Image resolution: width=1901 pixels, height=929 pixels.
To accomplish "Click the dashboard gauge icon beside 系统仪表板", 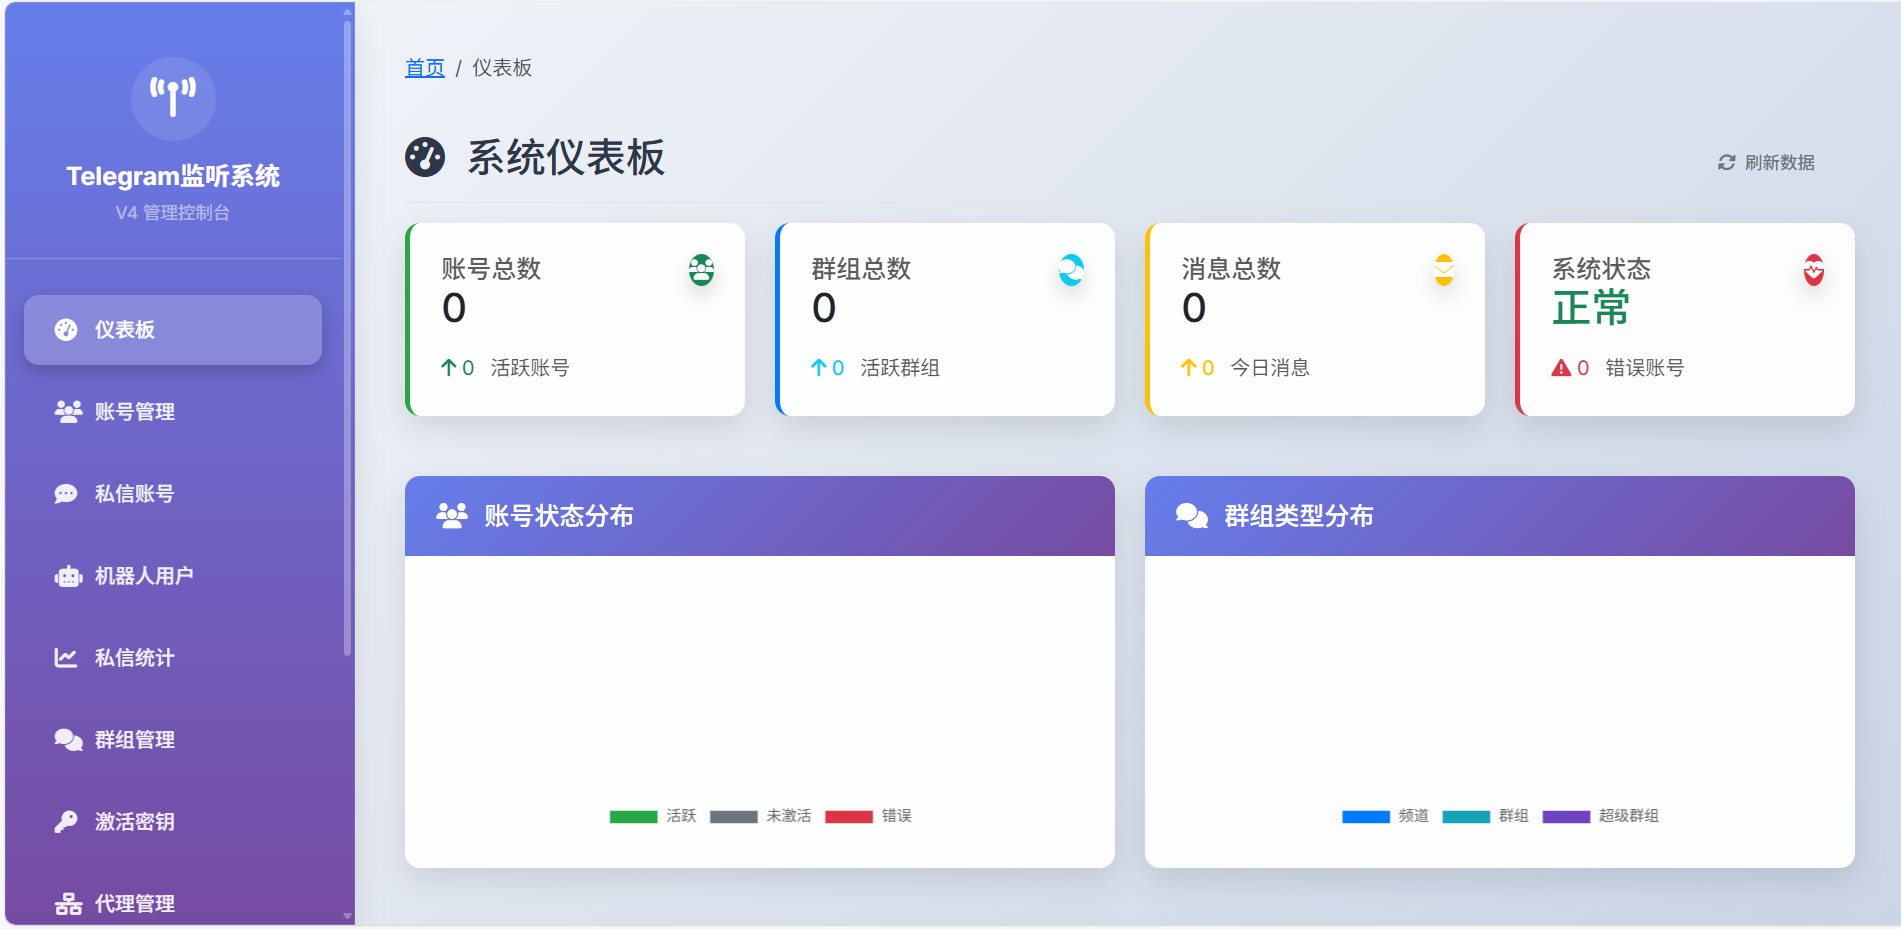I will click(x=425, y=157).
